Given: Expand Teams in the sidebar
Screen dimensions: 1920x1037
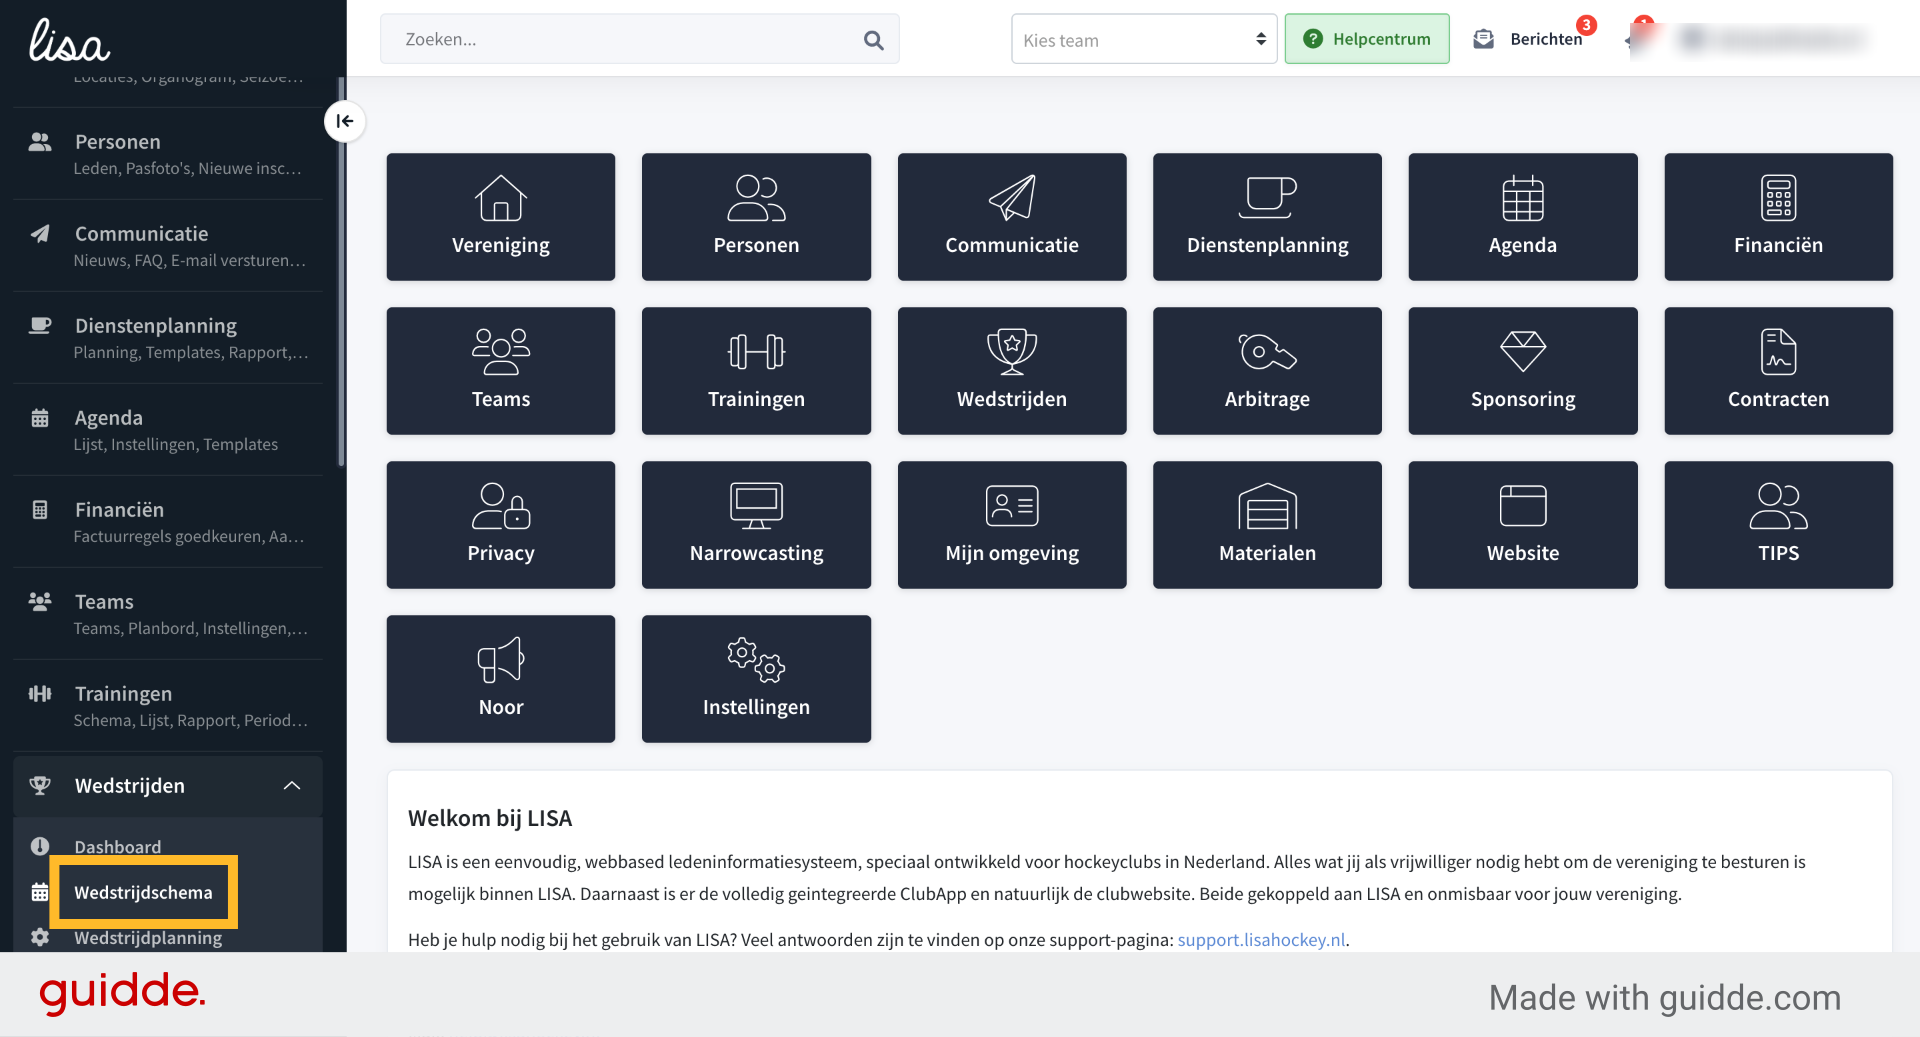Looking at the screenshot, I should (x=168, y=614).
